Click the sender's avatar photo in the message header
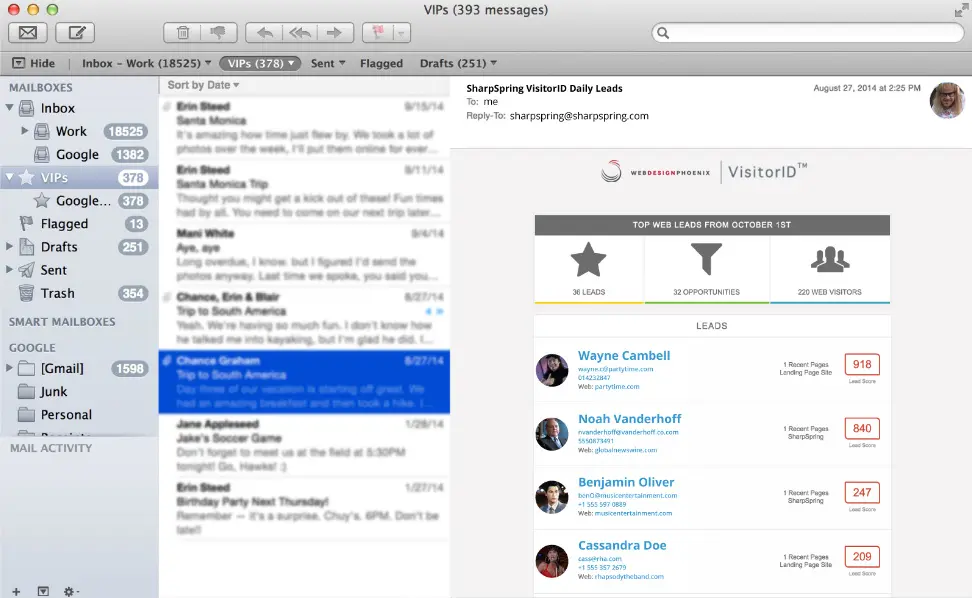The image size is (972, 598). click(x=947, y=100)
